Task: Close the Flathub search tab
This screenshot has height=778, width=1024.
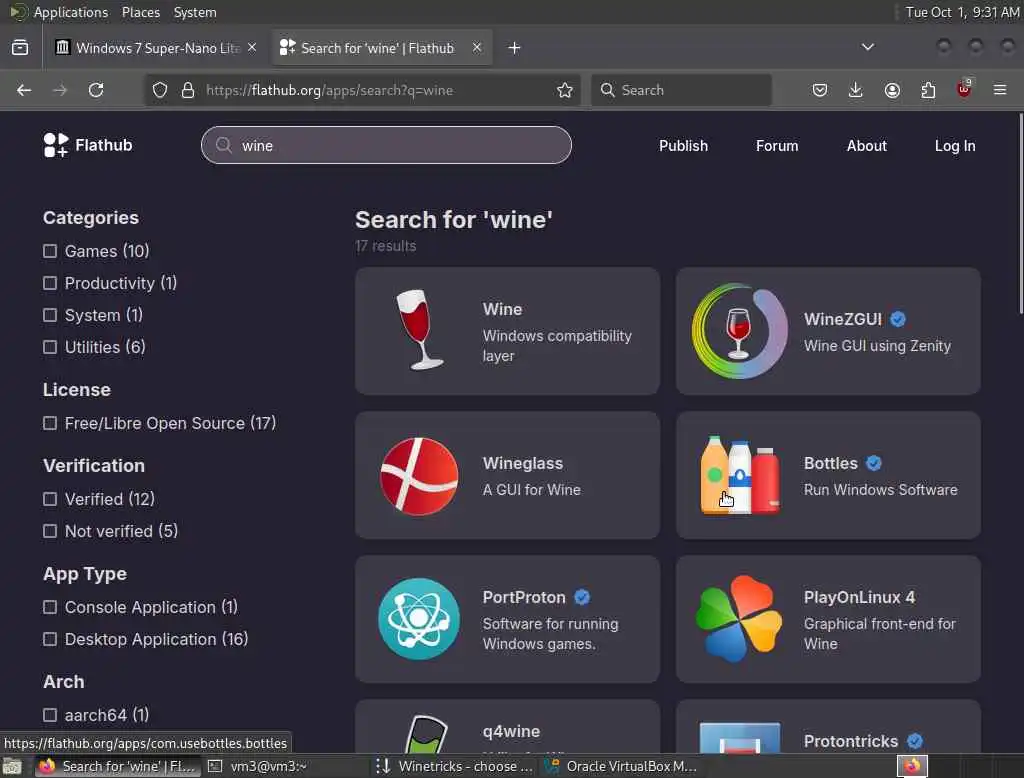Action: coord(477,47)
